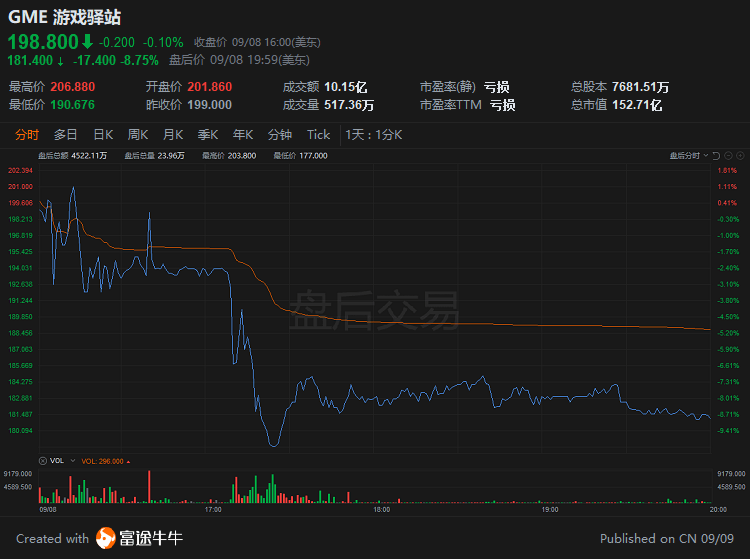The image size is (750, 559).
Task: Select the Tick tab
Action: [x=318, y=135]
